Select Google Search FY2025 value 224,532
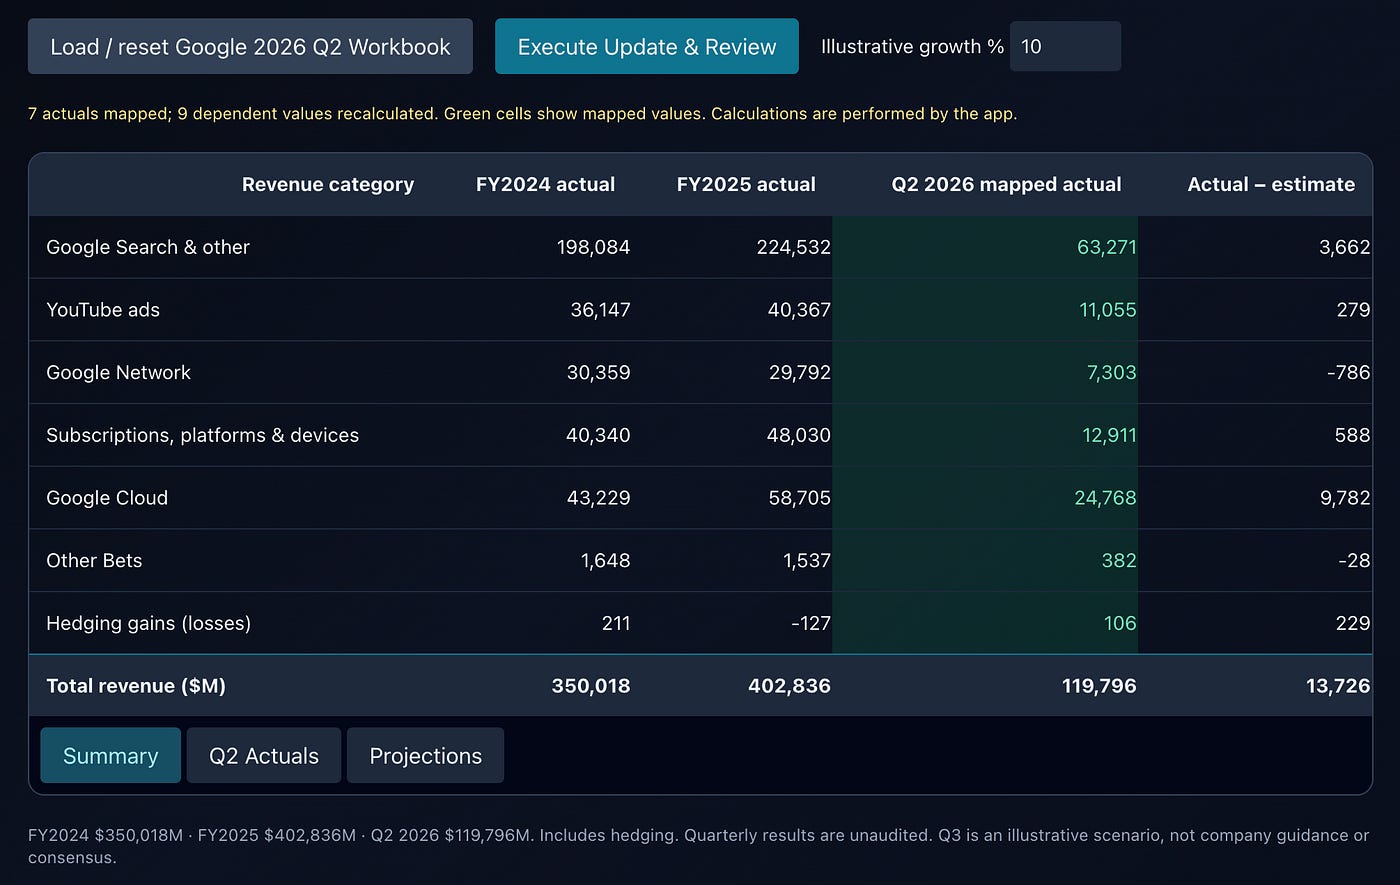 (x=793, y=247)
